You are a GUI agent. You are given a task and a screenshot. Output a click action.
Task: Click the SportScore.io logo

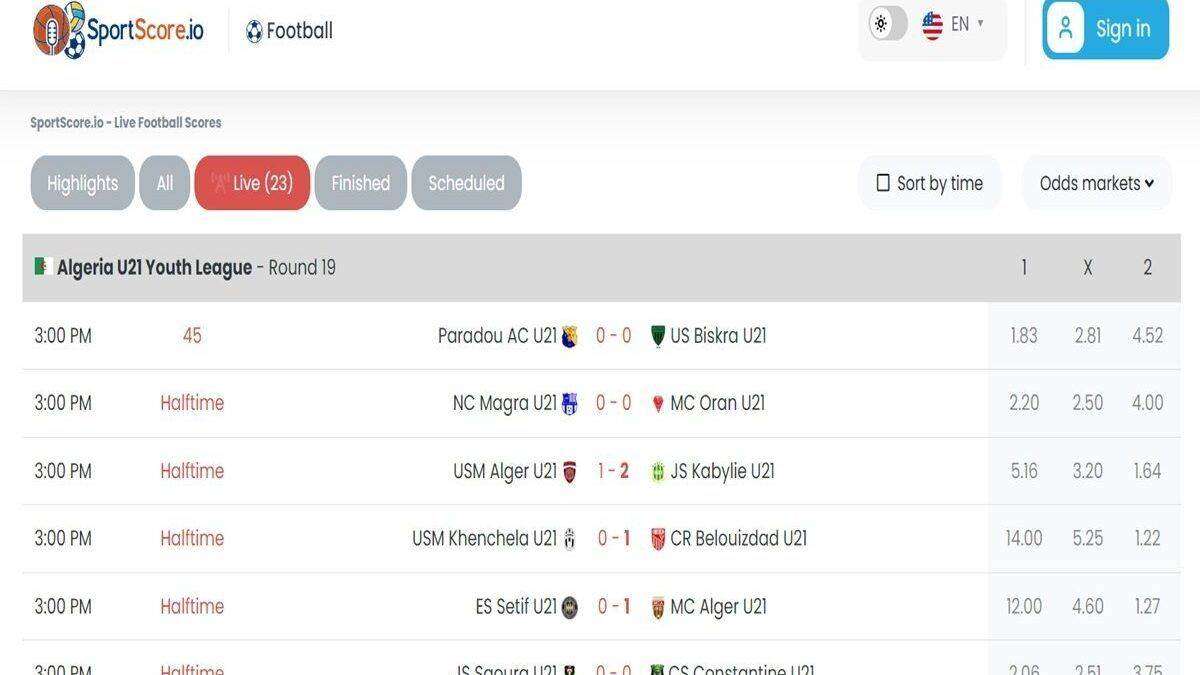coord(118,30)
